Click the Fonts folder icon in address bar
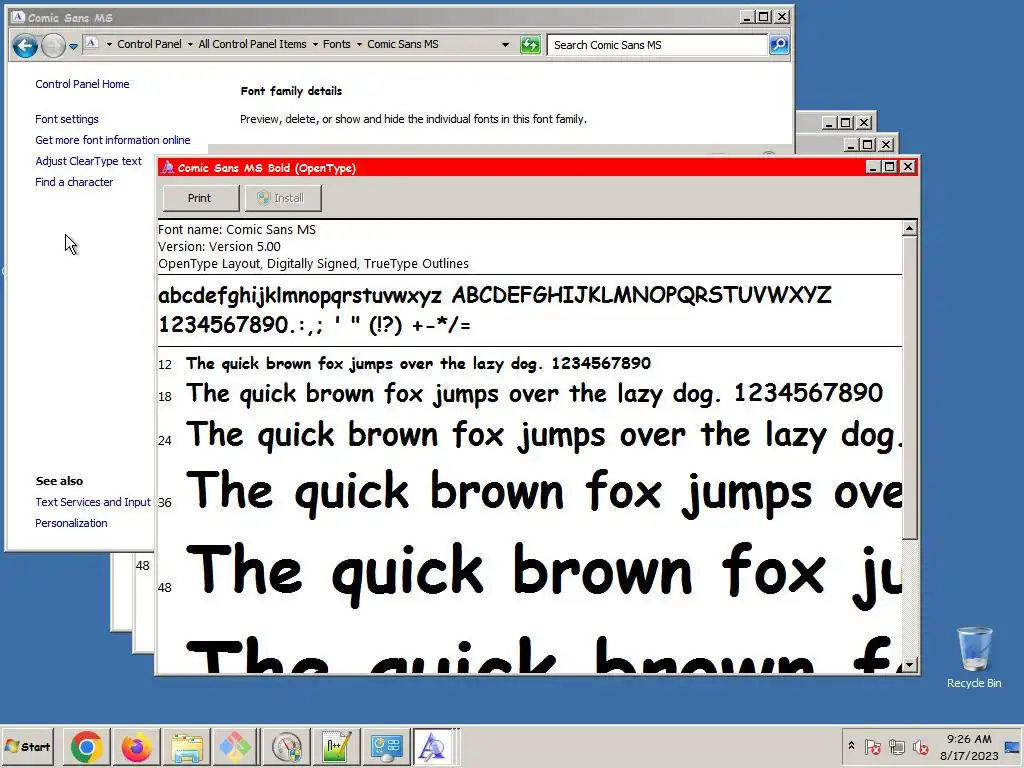The height and width of the screenshot is (768, 1024). [92, 44]
